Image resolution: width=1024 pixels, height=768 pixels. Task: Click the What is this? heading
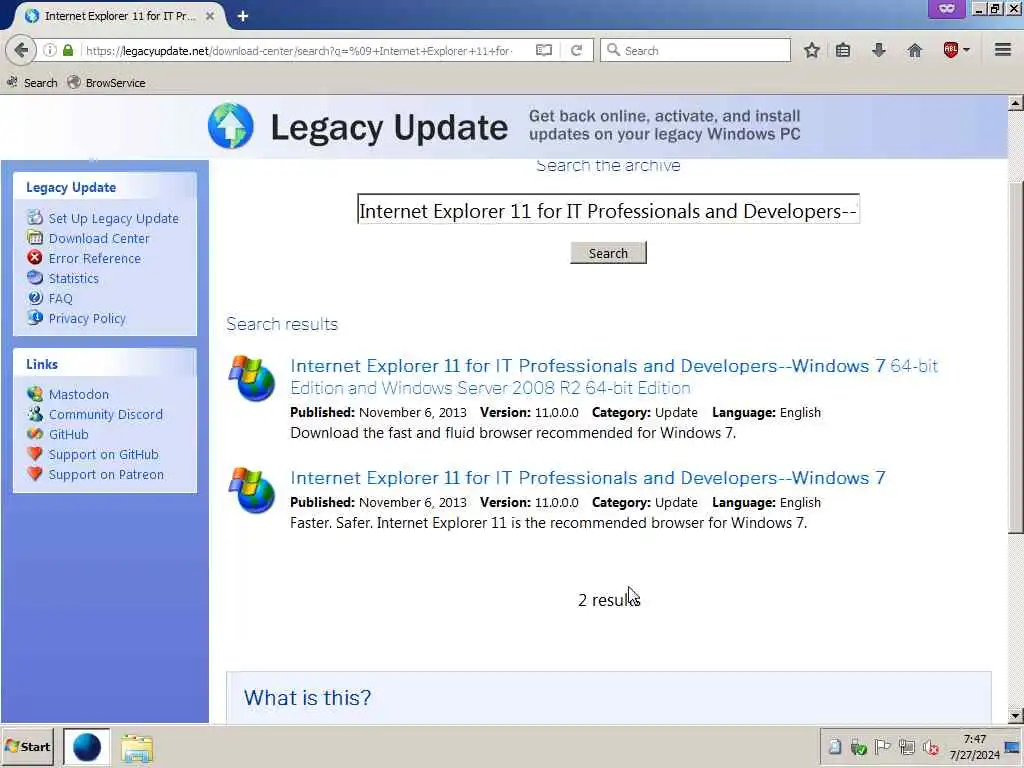[307, 697]
